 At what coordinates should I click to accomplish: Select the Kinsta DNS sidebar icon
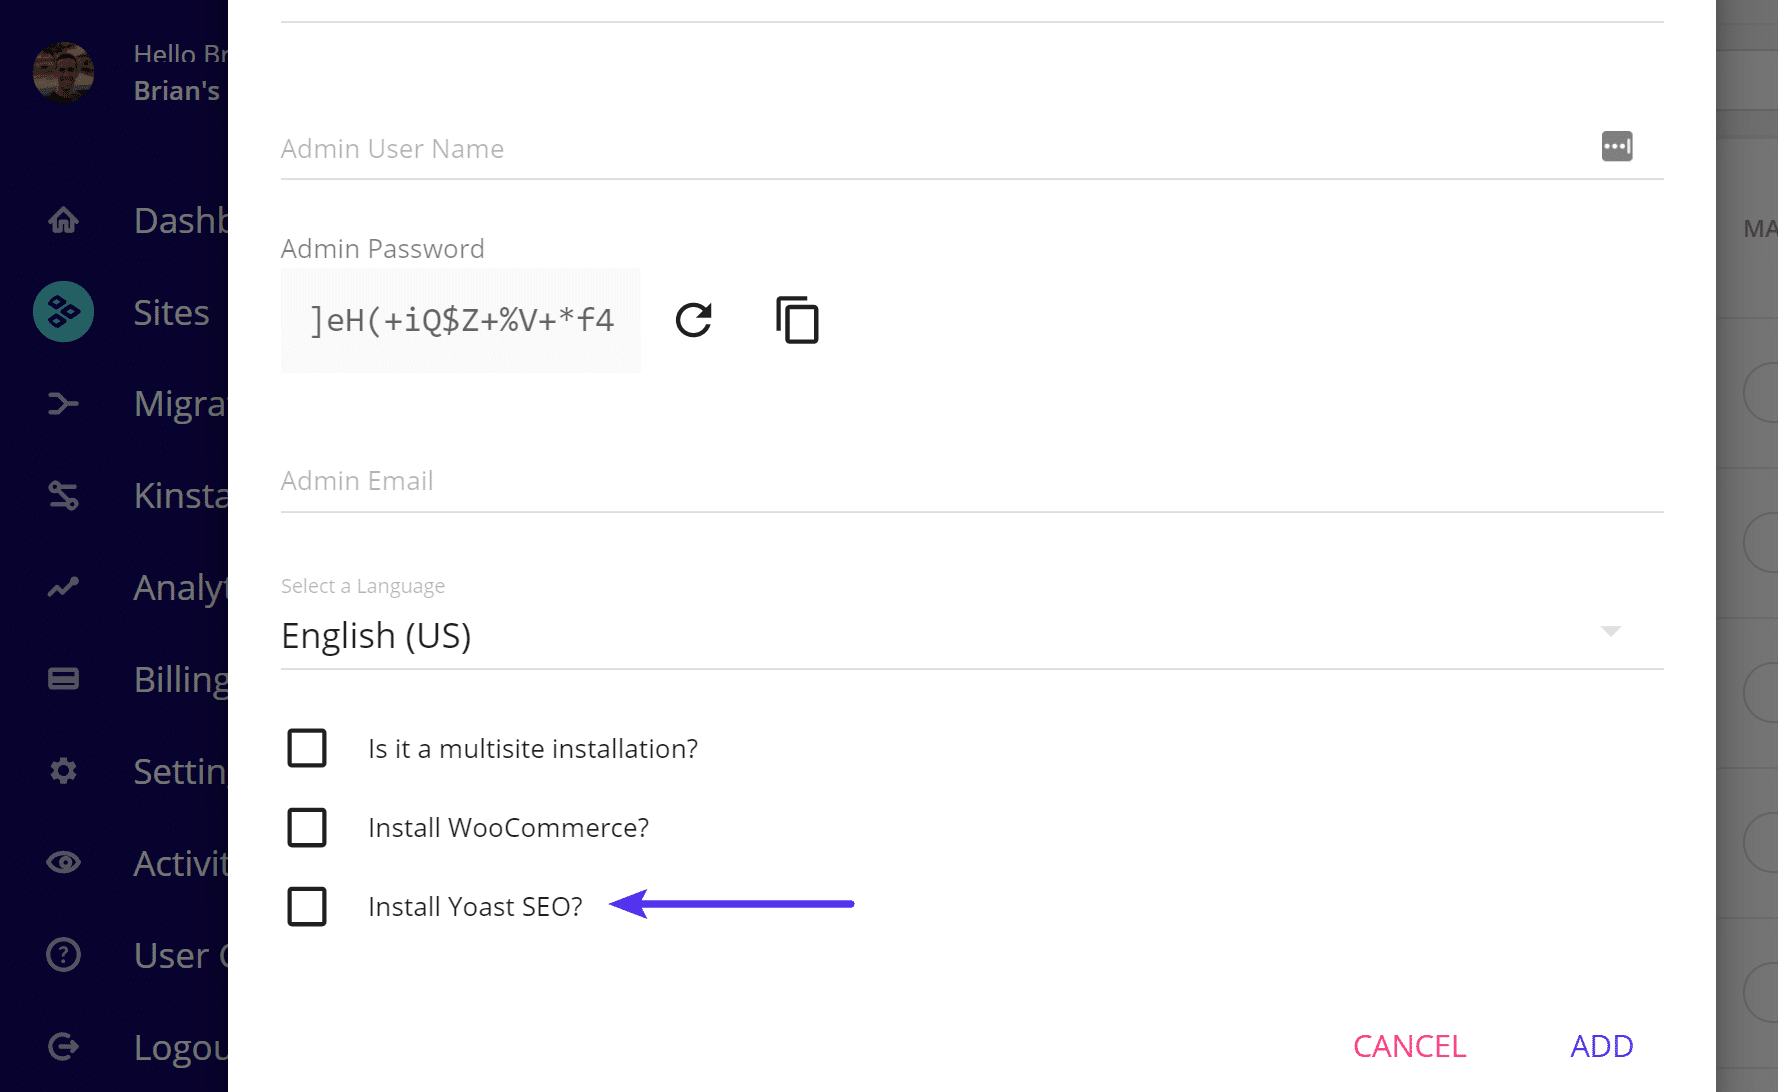62,495
